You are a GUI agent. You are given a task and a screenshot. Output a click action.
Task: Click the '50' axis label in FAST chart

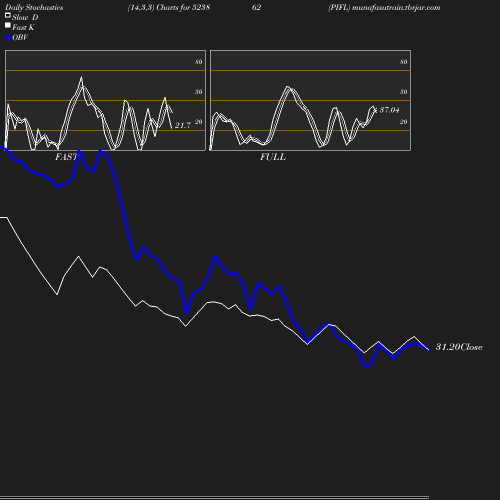tap(199, 92)
